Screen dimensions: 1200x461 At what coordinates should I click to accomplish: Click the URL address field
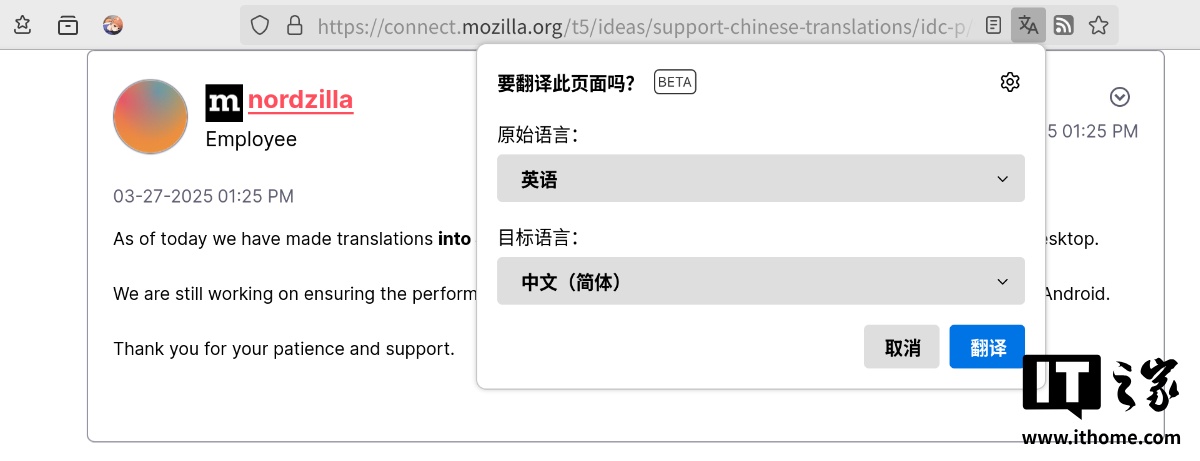pos(640,25)
